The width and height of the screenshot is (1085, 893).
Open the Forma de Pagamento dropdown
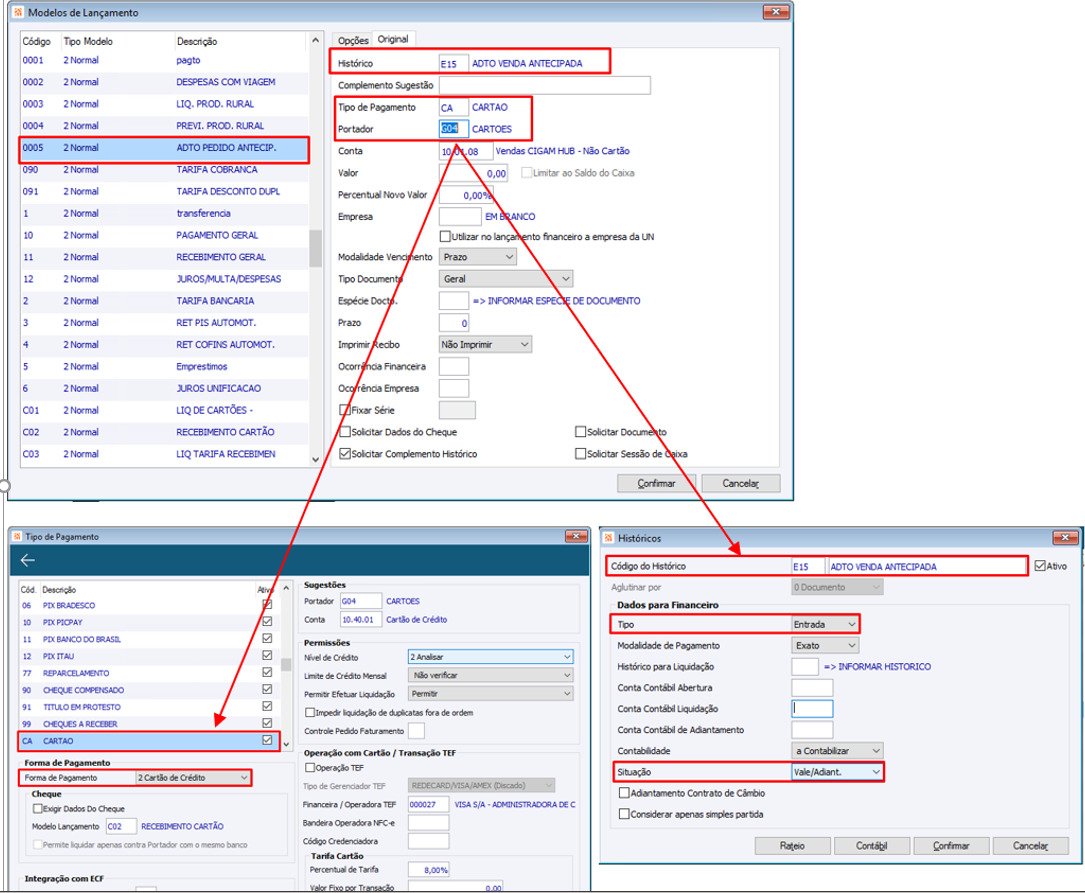(193, 777)
